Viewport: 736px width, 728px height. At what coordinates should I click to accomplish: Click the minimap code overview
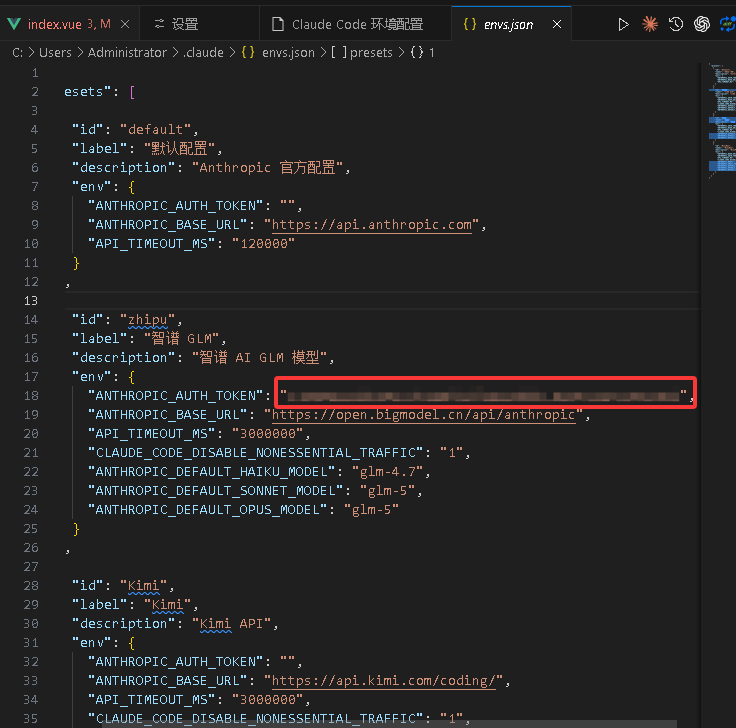pyautogui.click(x=722, y=120)
